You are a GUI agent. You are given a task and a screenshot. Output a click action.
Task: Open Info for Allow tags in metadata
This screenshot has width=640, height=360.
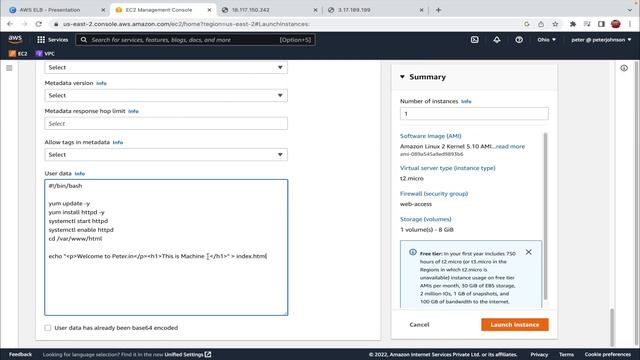[118, 142]
